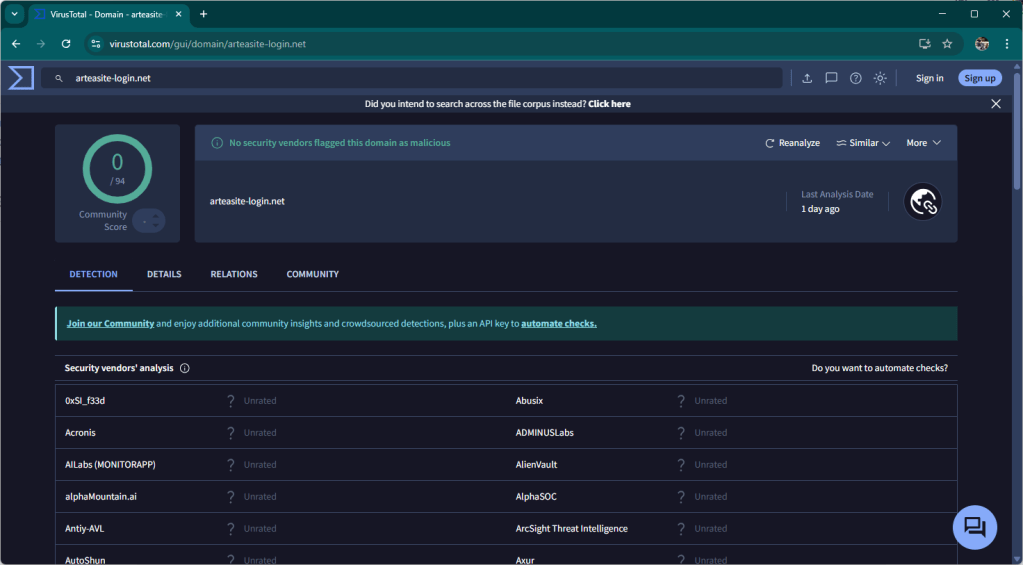Toggle the light/dark theme sun icon
1023x565 pixels.
point(880,78)
